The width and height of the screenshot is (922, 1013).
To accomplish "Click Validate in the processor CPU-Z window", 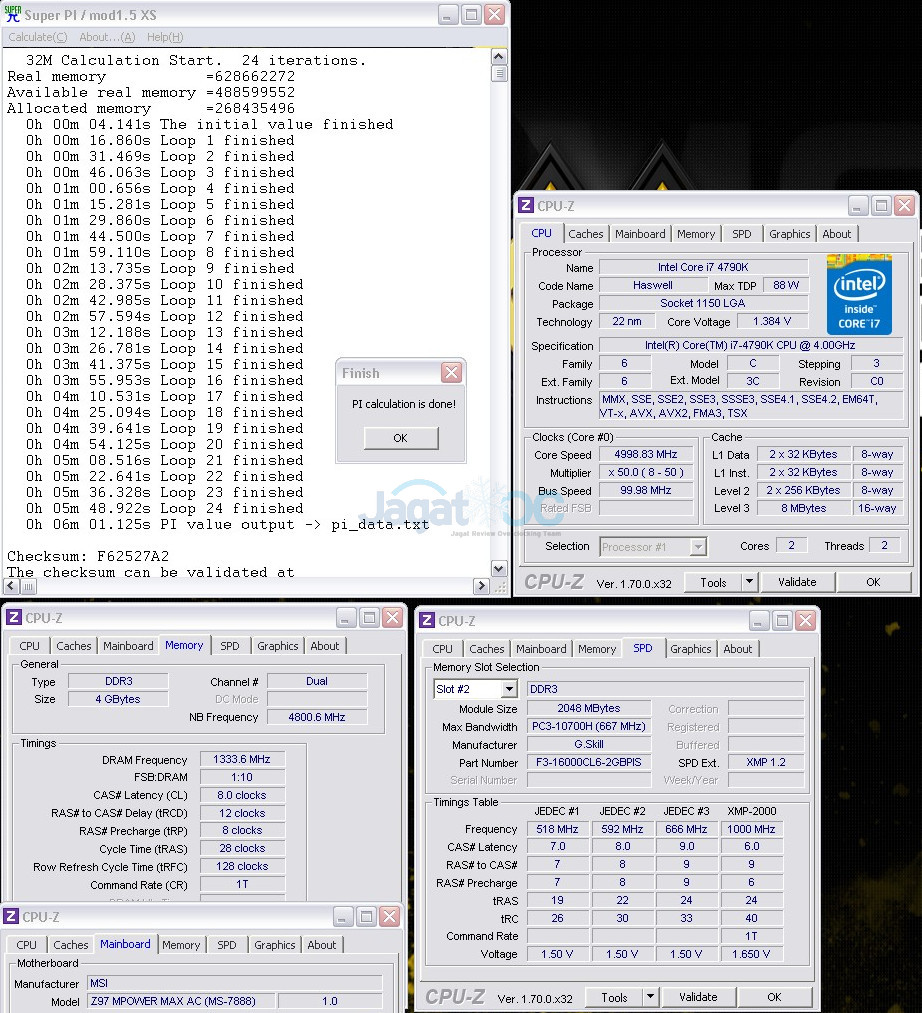I will (x=797, y=582).
